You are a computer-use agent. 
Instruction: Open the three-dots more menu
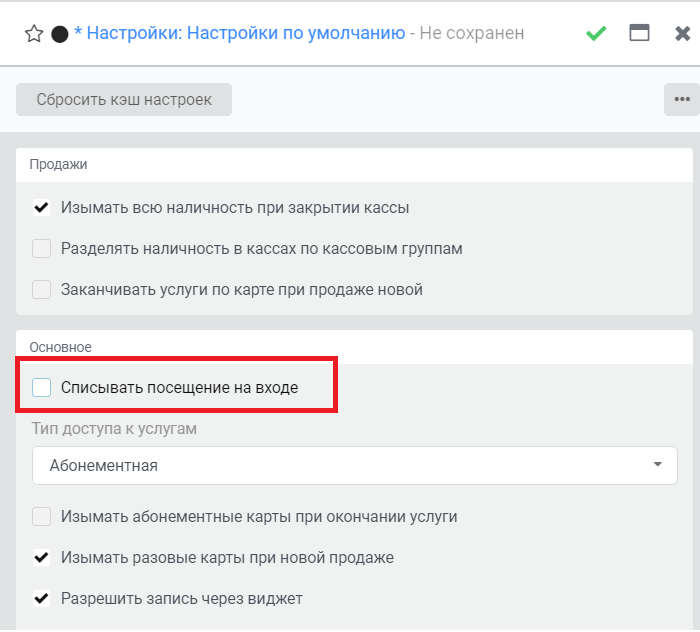pyautogui.click(x=682, y=99)
